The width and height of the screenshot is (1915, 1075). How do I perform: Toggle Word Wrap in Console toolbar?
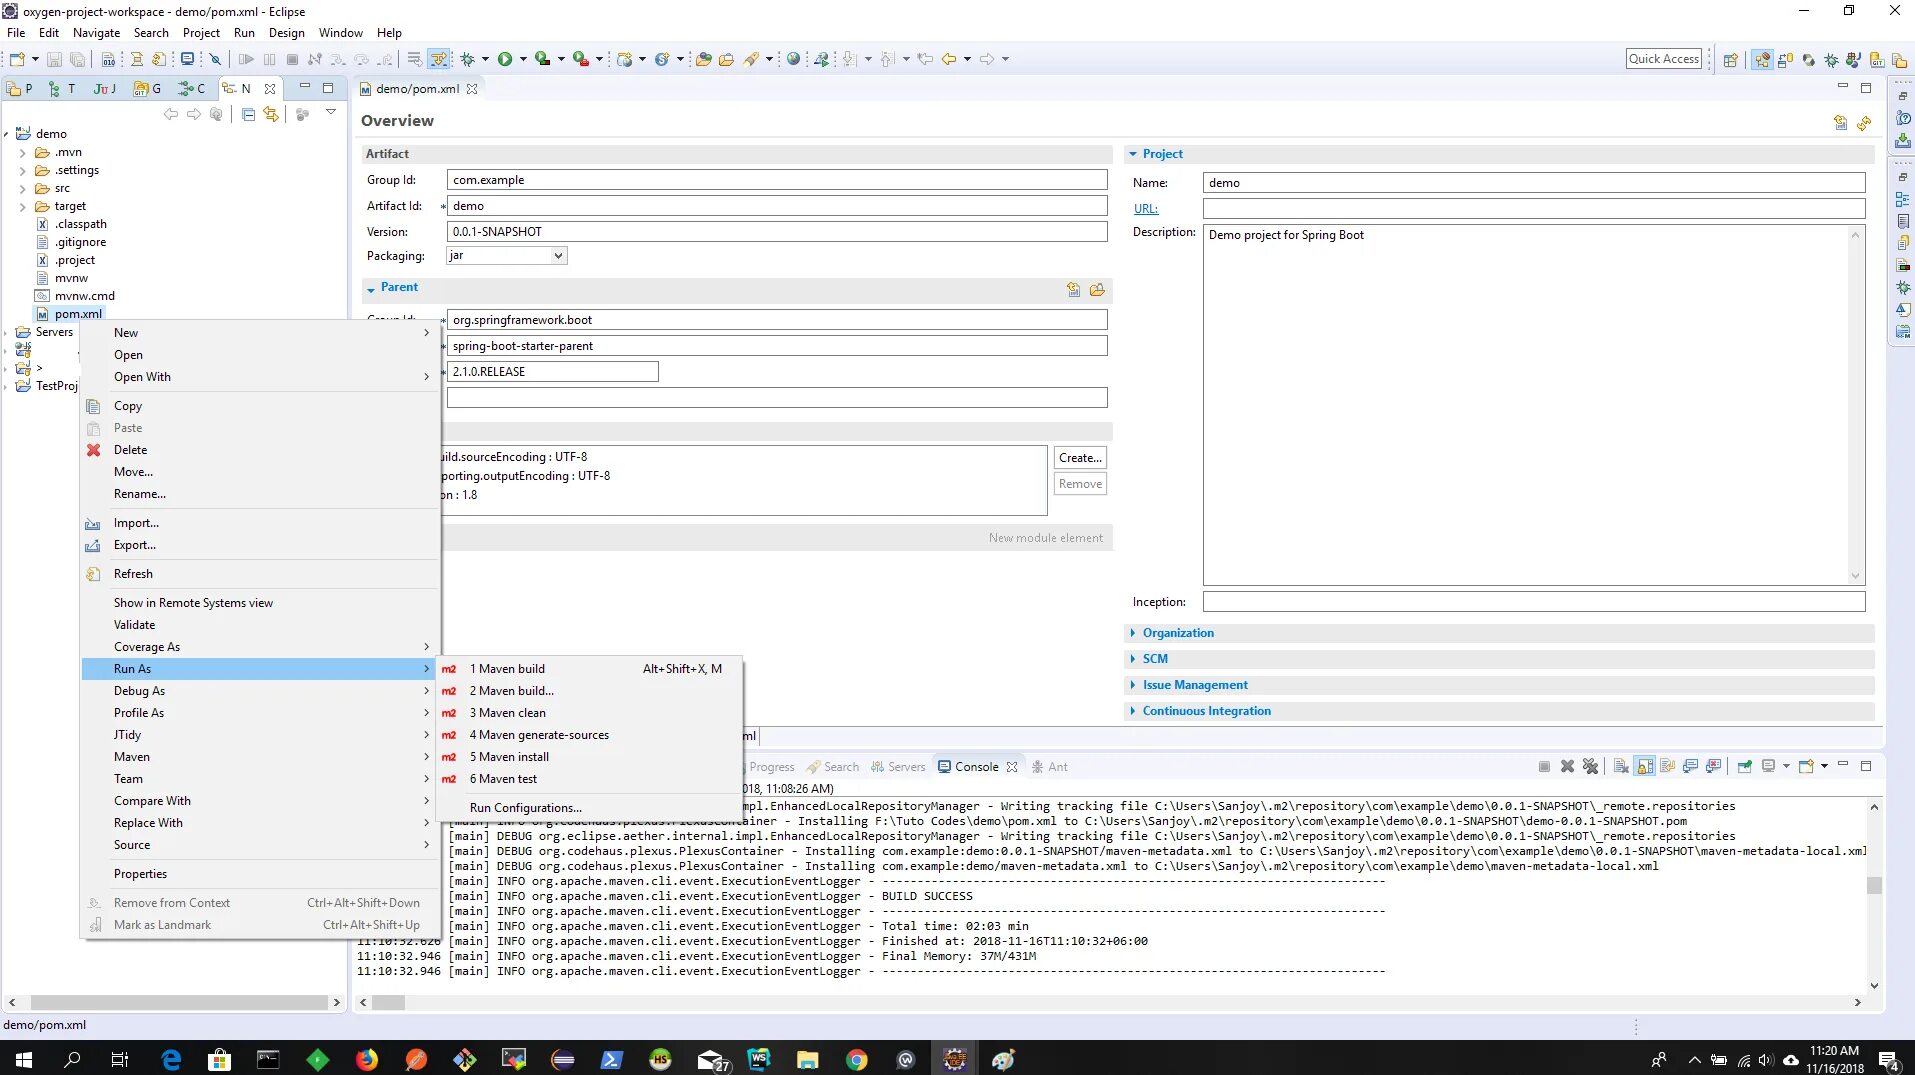click(x=1667, y=767)
